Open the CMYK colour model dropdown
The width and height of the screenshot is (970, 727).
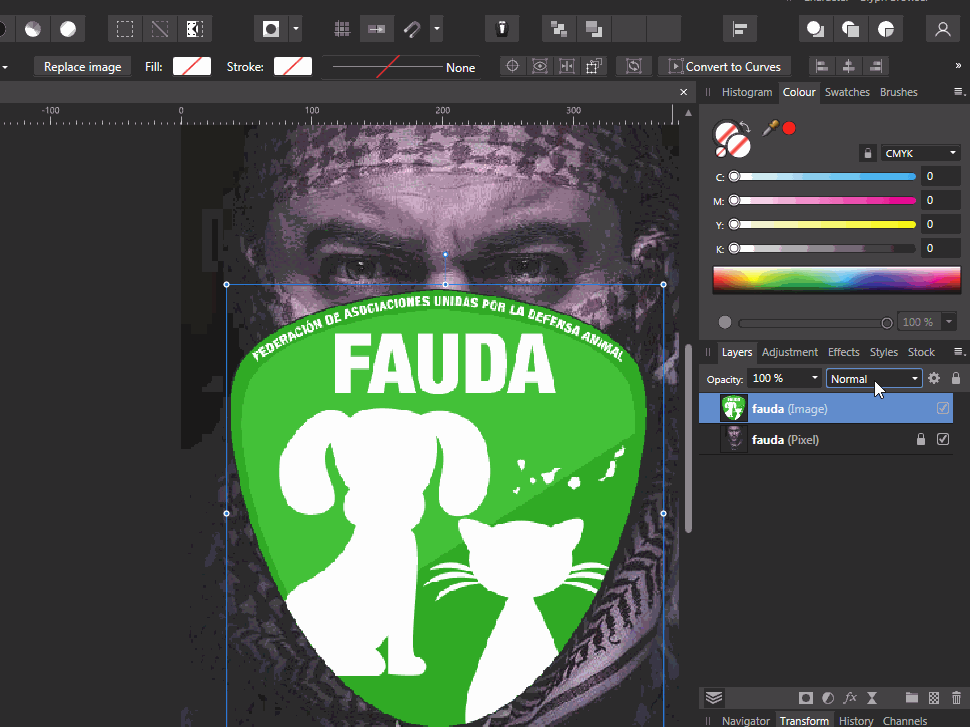(x=921, y=153)
